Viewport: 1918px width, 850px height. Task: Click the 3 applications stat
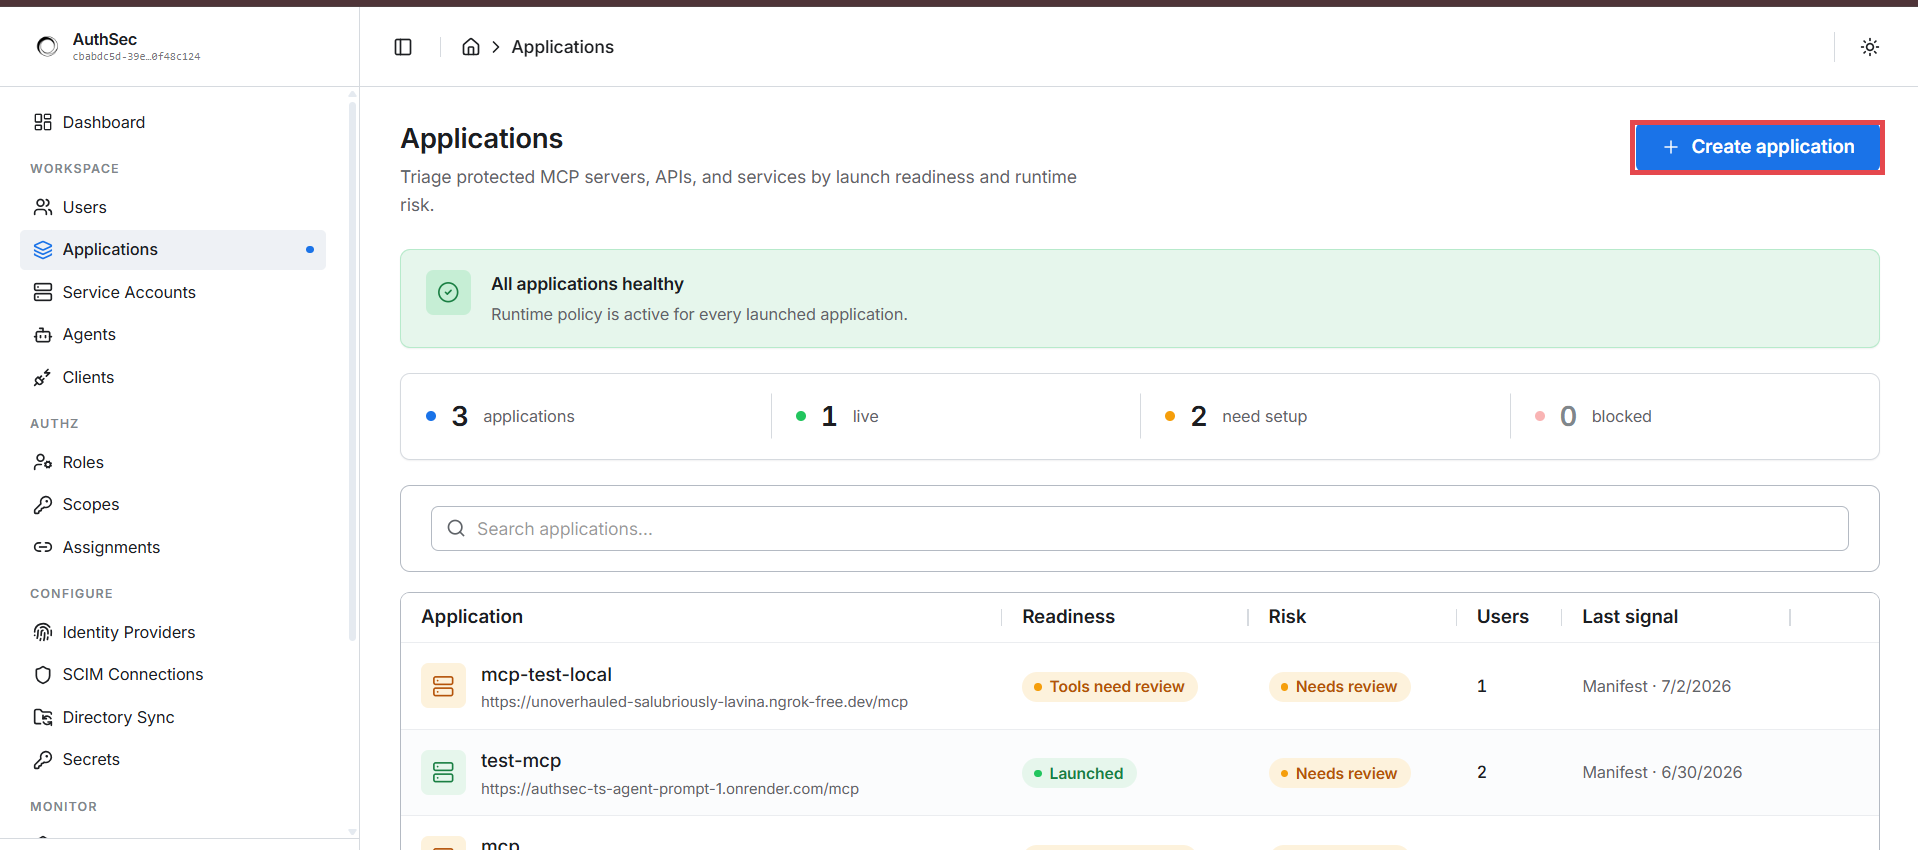(500, 416)
